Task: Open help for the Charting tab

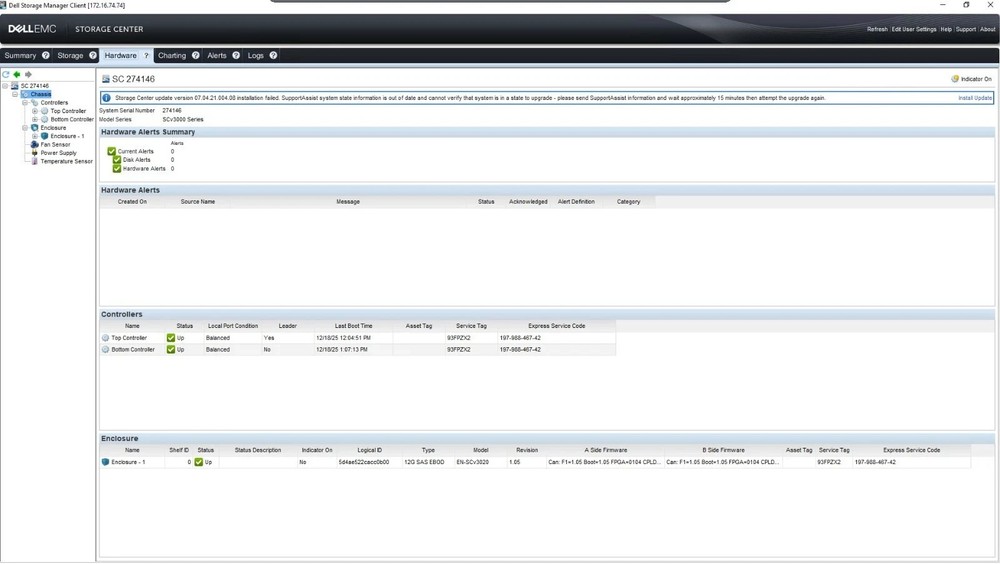Action: point(196,56)
